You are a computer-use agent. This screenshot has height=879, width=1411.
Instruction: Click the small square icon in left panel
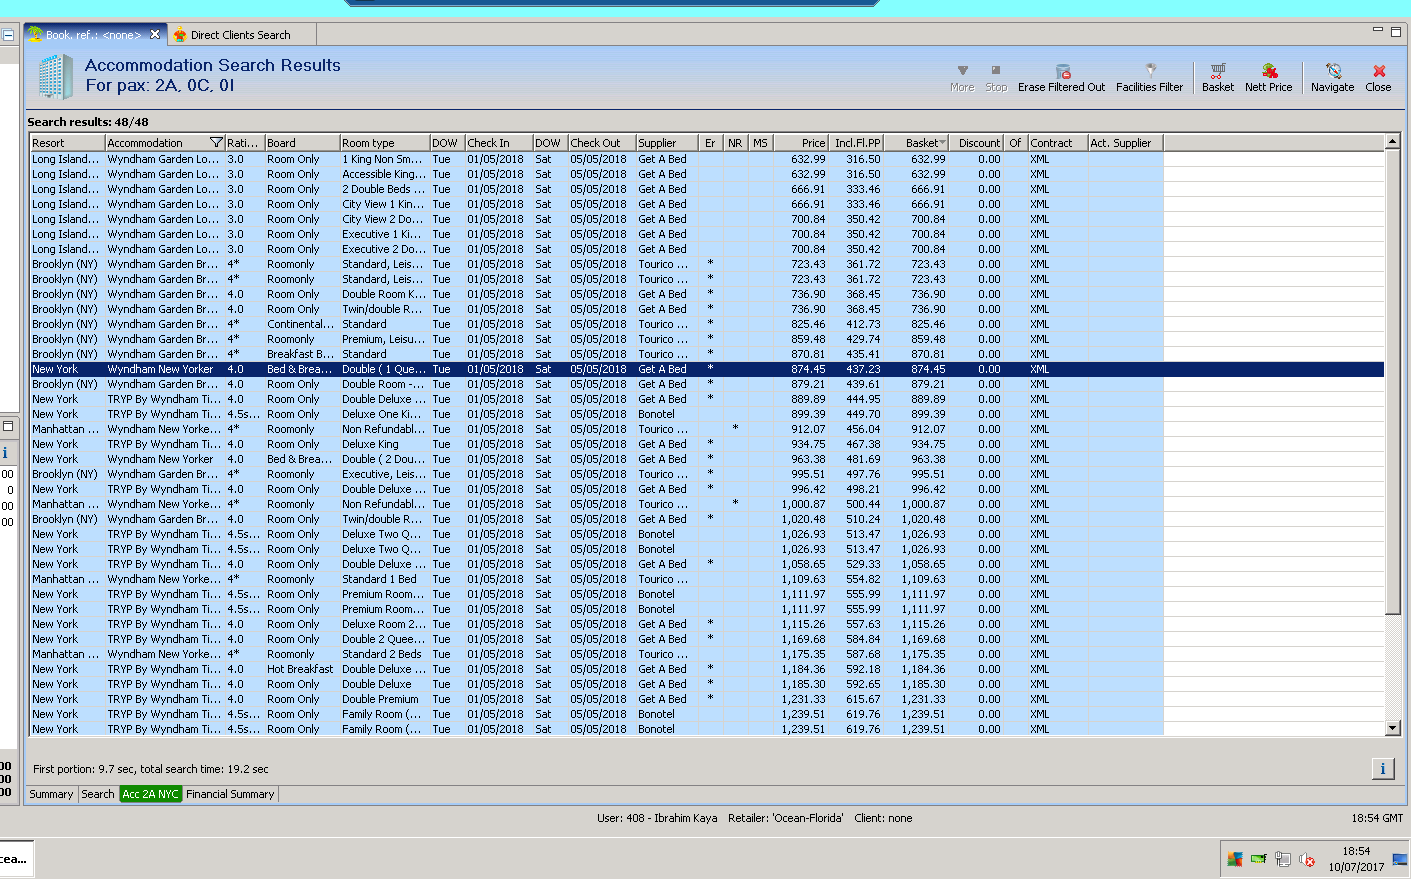pos(7,426)
